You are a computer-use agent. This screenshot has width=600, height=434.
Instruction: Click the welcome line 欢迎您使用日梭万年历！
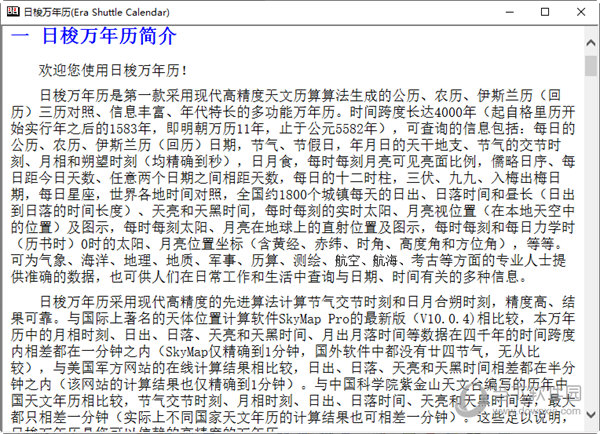113,71
